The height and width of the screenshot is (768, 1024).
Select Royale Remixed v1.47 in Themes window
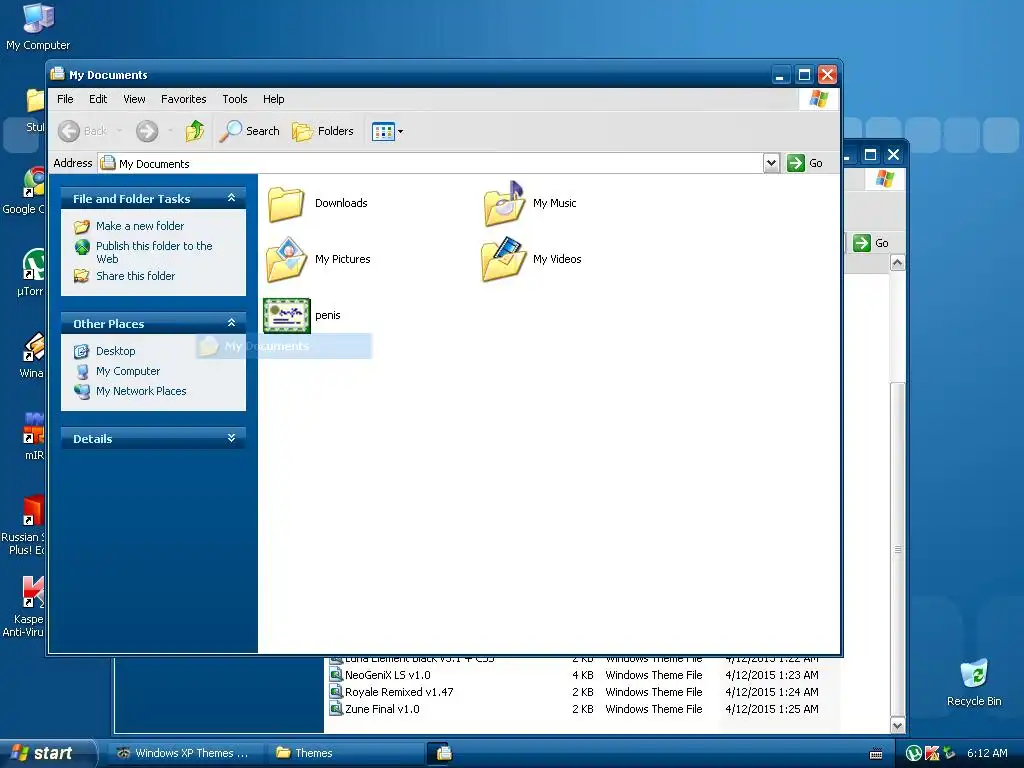click(x=398, y=692)
